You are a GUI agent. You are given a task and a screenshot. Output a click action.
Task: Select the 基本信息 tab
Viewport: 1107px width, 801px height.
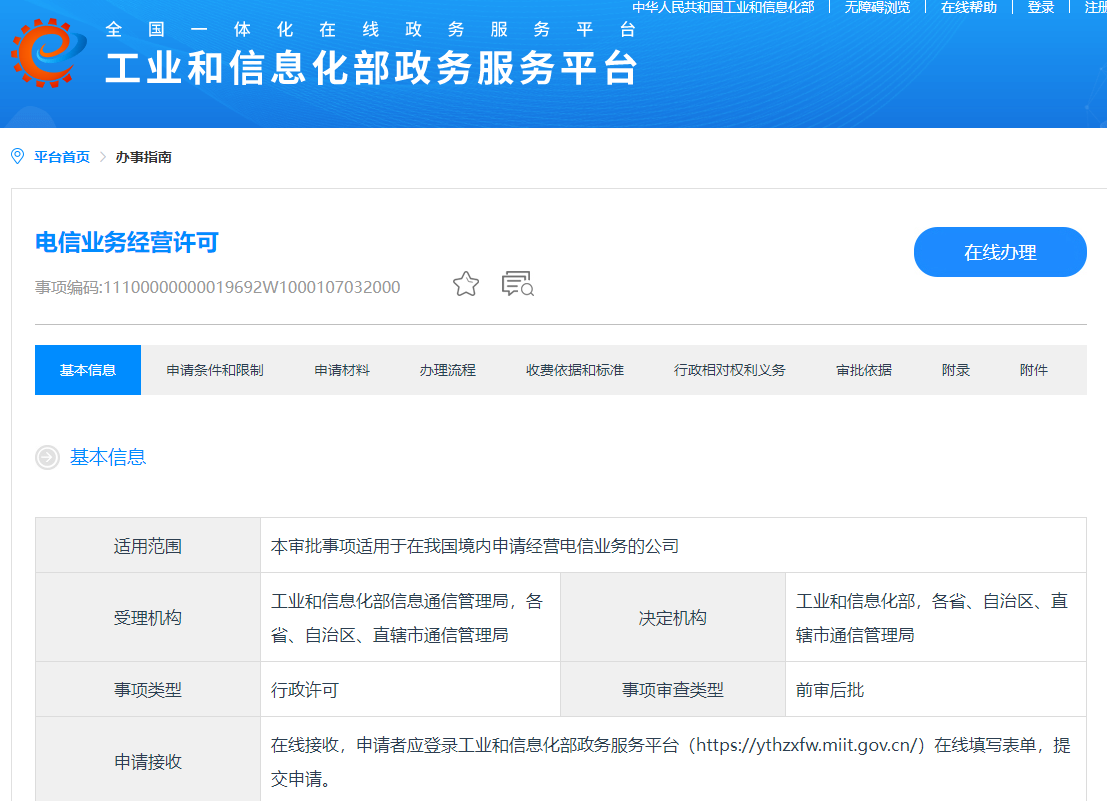pos(88,370)
